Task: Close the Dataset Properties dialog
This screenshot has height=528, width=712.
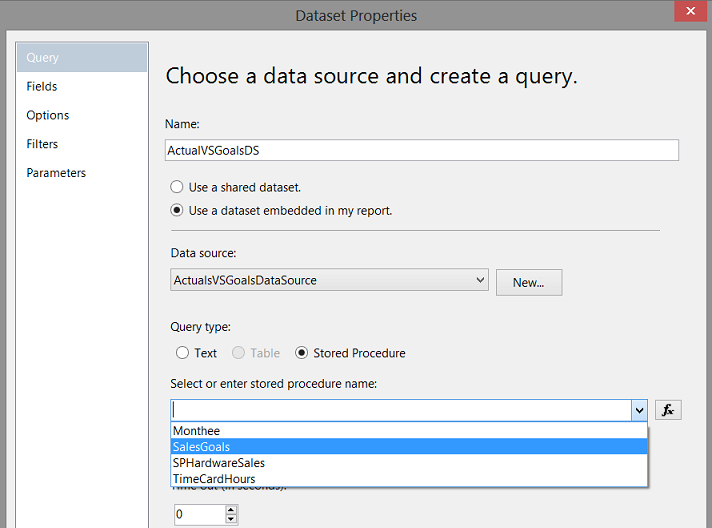Action: pos(691,15)
